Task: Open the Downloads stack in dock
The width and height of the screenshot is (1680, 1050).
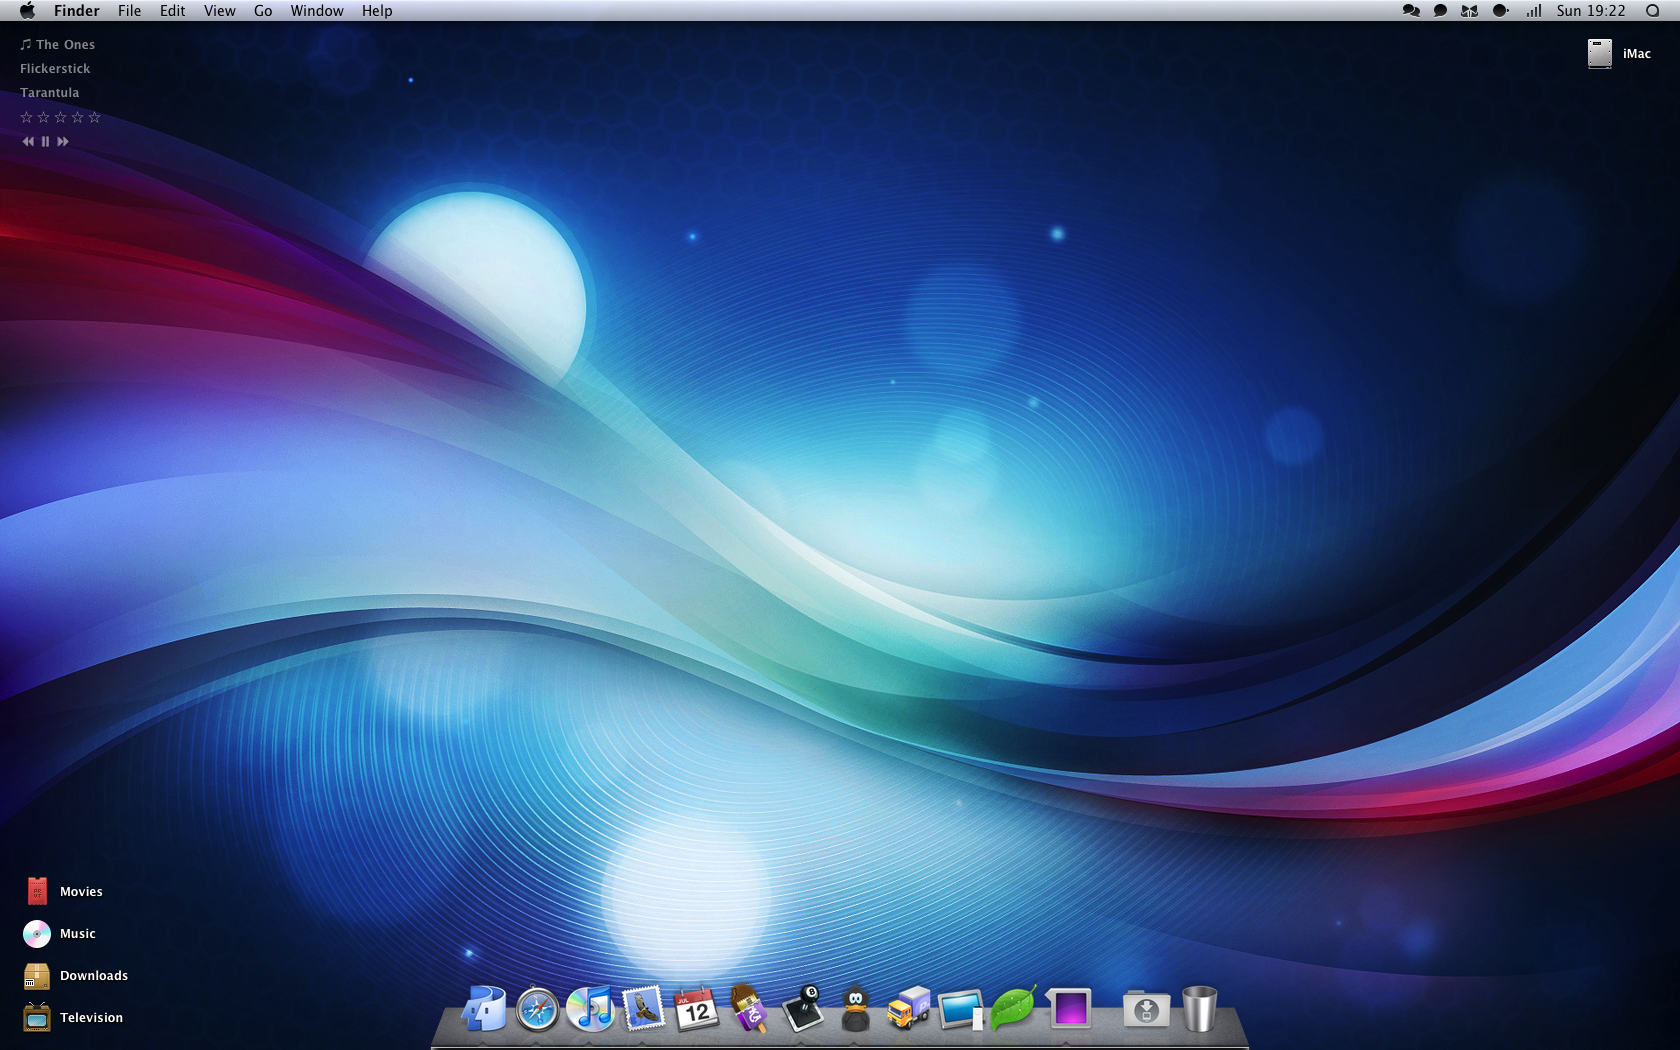Action: tap(1146, 1009)
